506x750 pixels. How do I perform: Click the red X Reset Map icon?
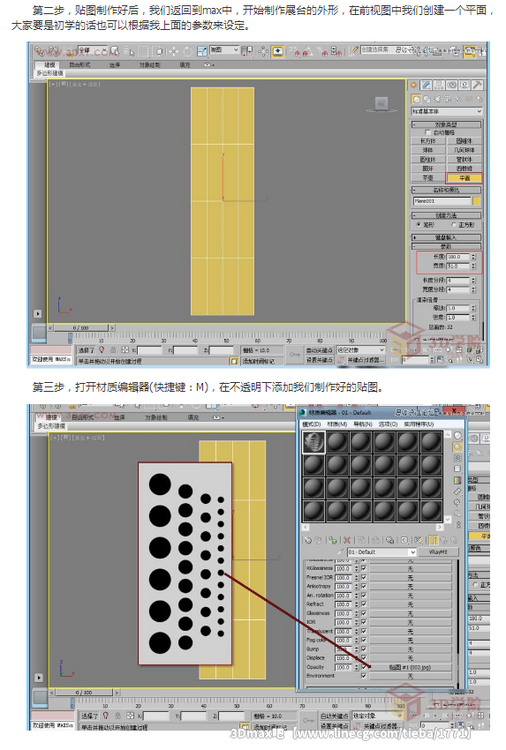347,540
